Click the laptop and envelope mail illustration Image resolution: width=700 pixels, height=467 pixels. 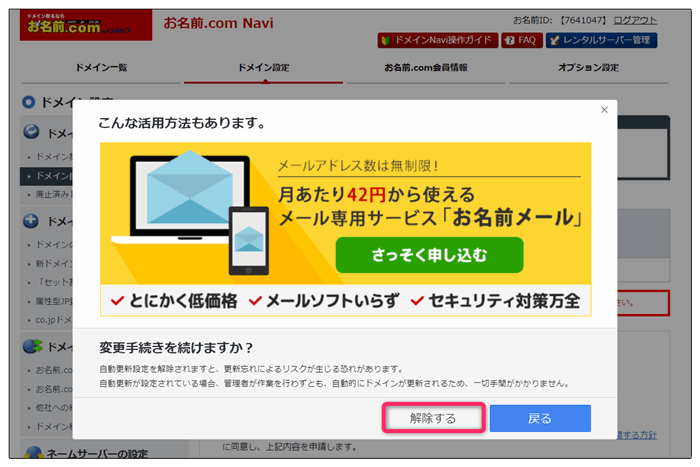click(x=190, y=196)
